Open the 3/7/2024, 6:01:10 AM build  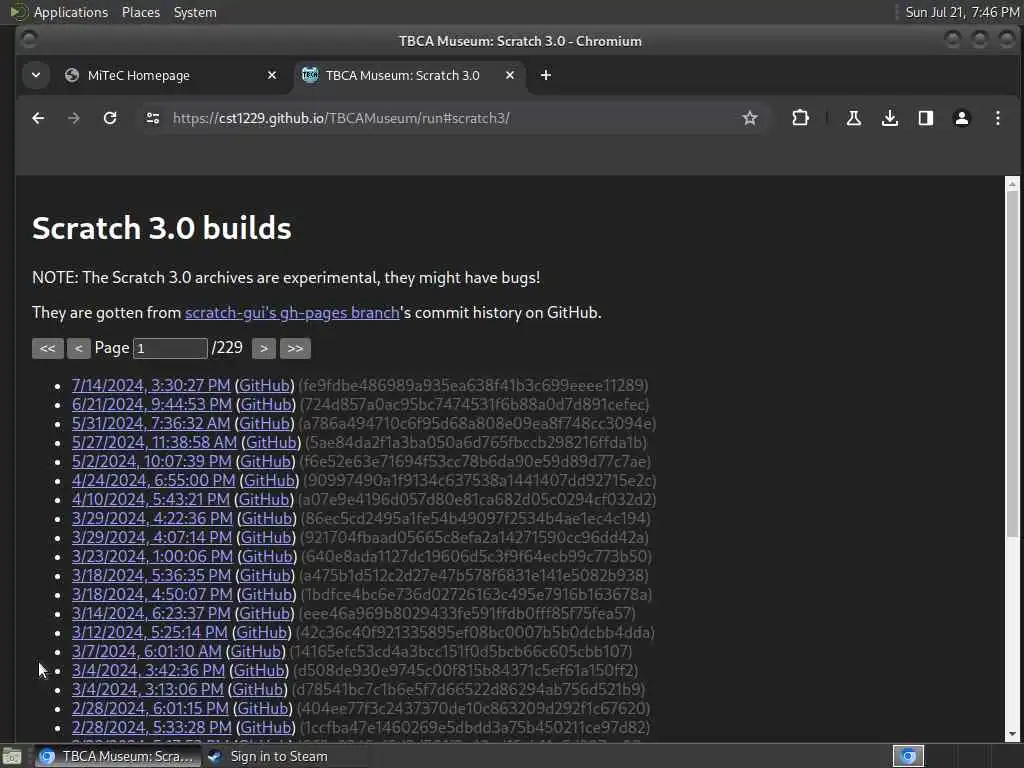click(x=146, y=650)
